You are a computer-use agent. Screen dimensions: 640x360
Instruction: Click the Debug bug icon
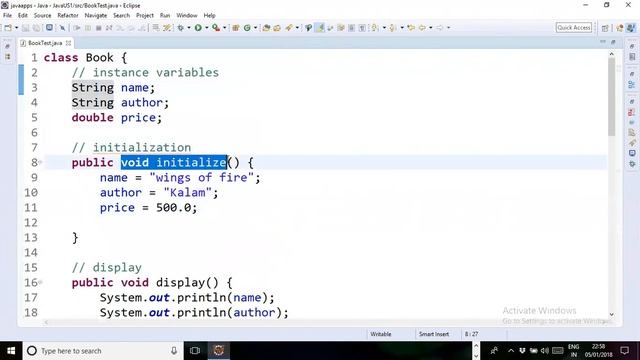[180, 28]
